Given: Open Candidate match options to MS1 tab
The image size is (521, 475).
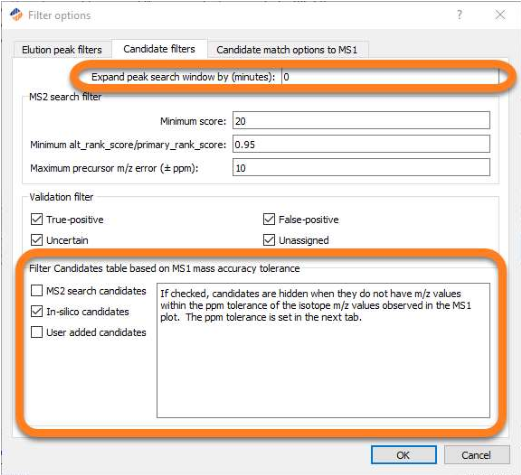Looking at the screenshot, I should [x=288, y=50].
